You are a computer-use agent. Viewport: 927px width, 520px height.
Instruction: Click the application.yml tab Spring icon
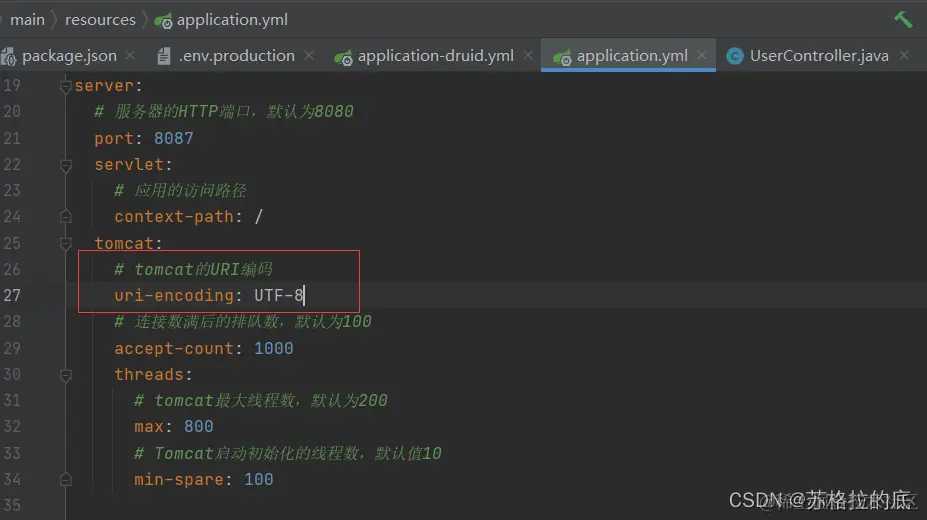562,57
